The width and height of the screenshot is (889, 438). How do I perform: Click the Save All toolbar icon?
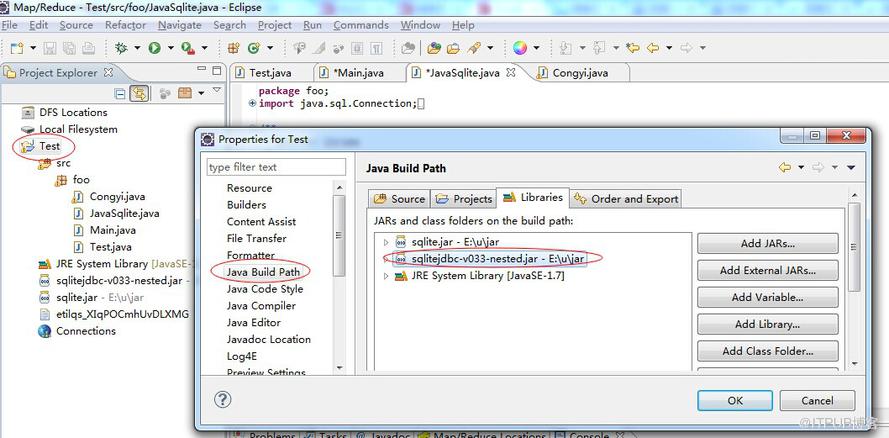[x=69, y=48]
